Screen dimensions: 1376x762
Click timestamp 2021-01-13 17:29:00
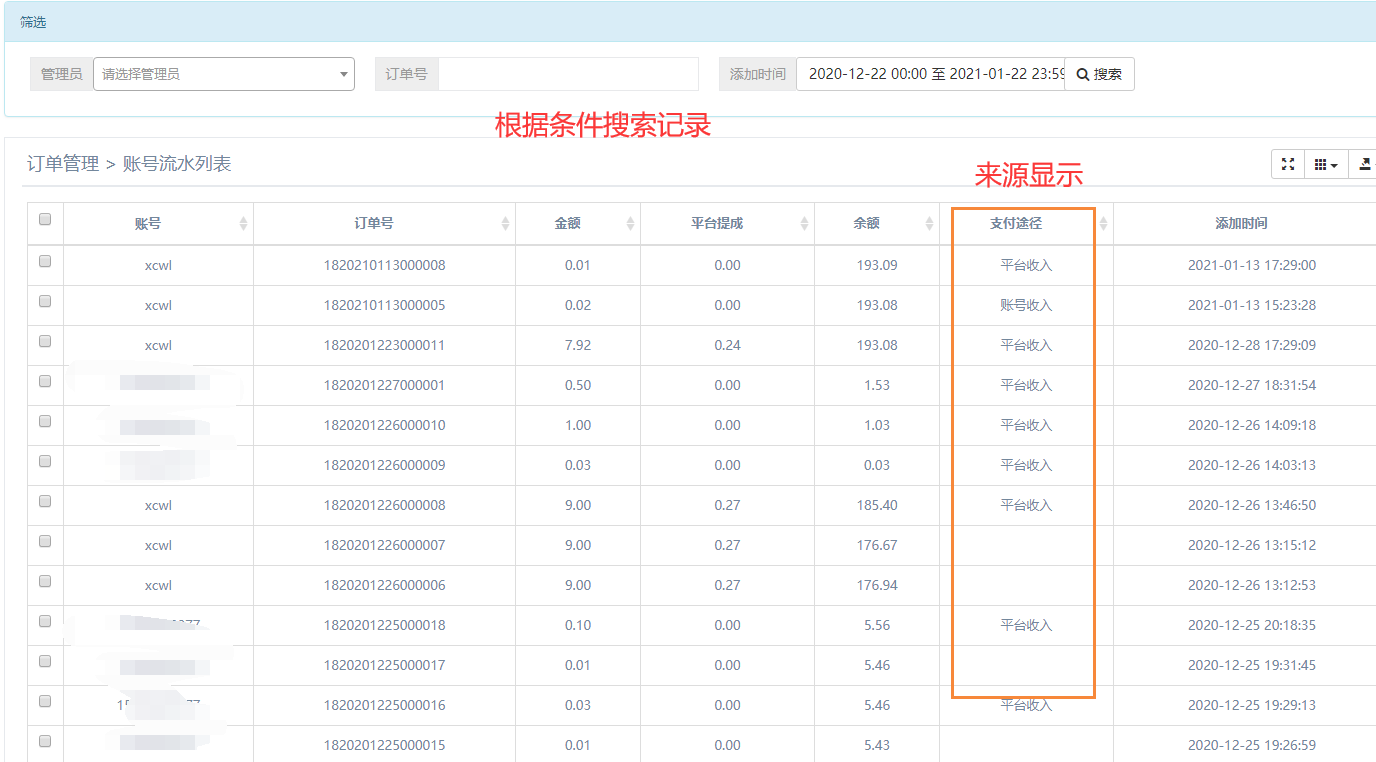tap(1252, 265)
